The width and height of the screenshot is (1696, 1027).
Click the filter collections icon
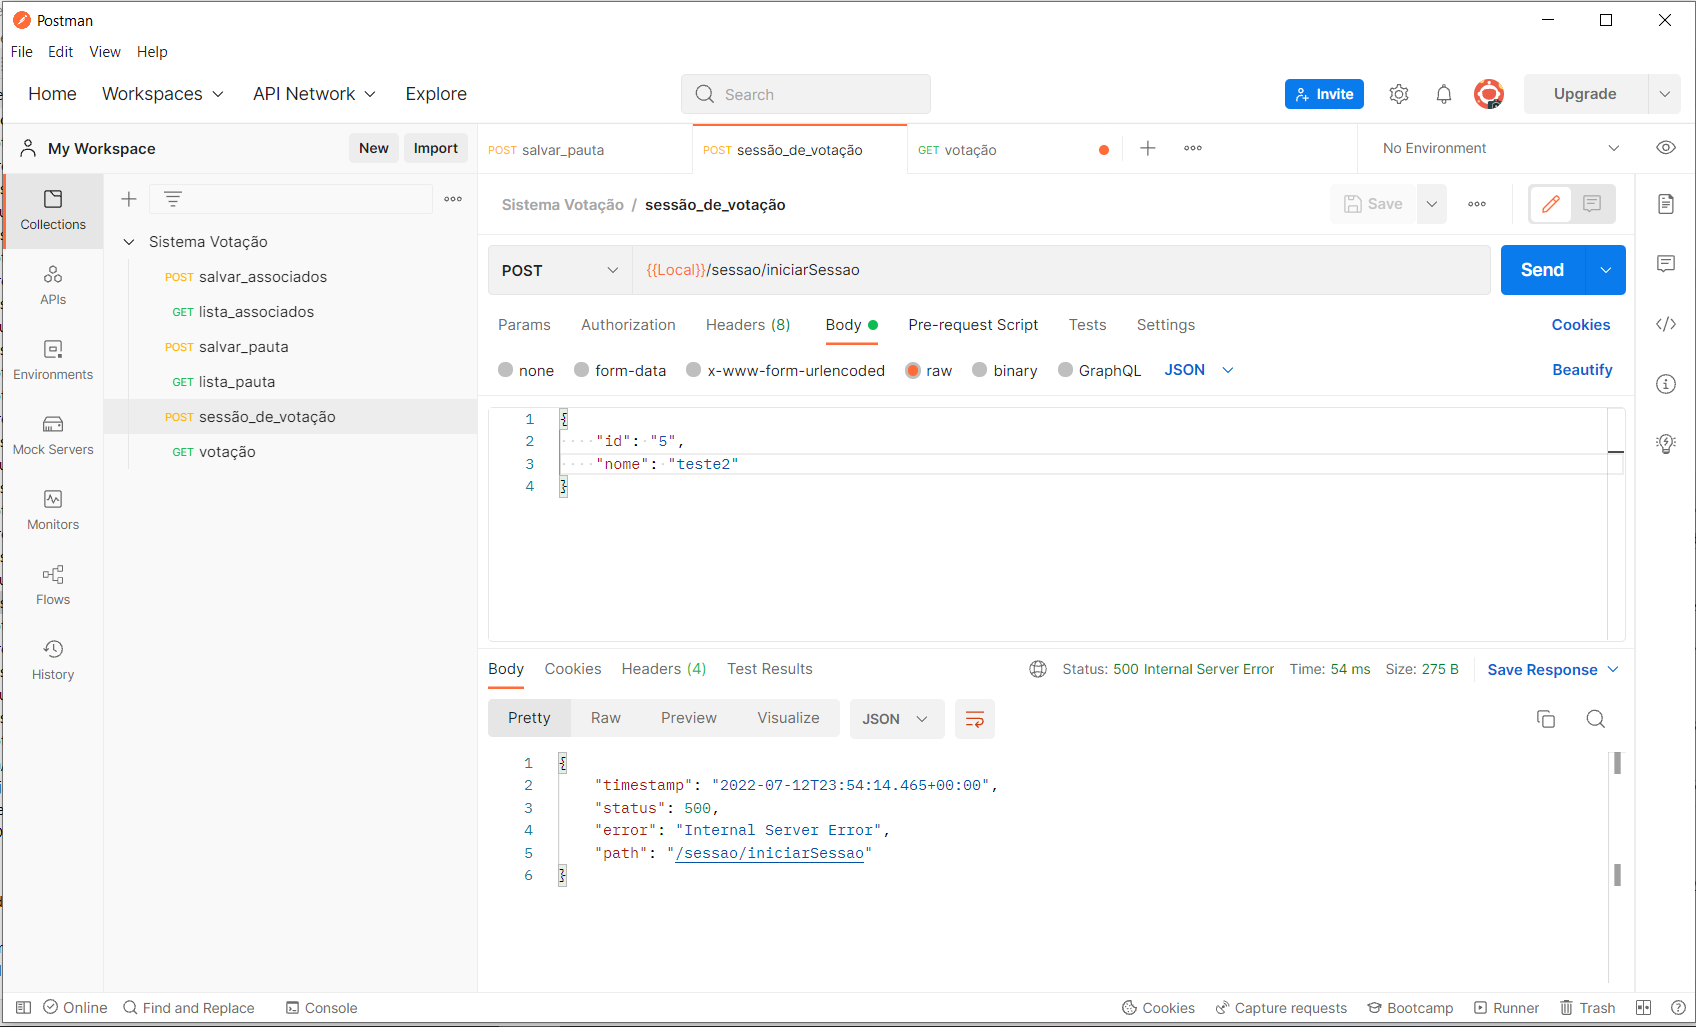click(173, 199)
